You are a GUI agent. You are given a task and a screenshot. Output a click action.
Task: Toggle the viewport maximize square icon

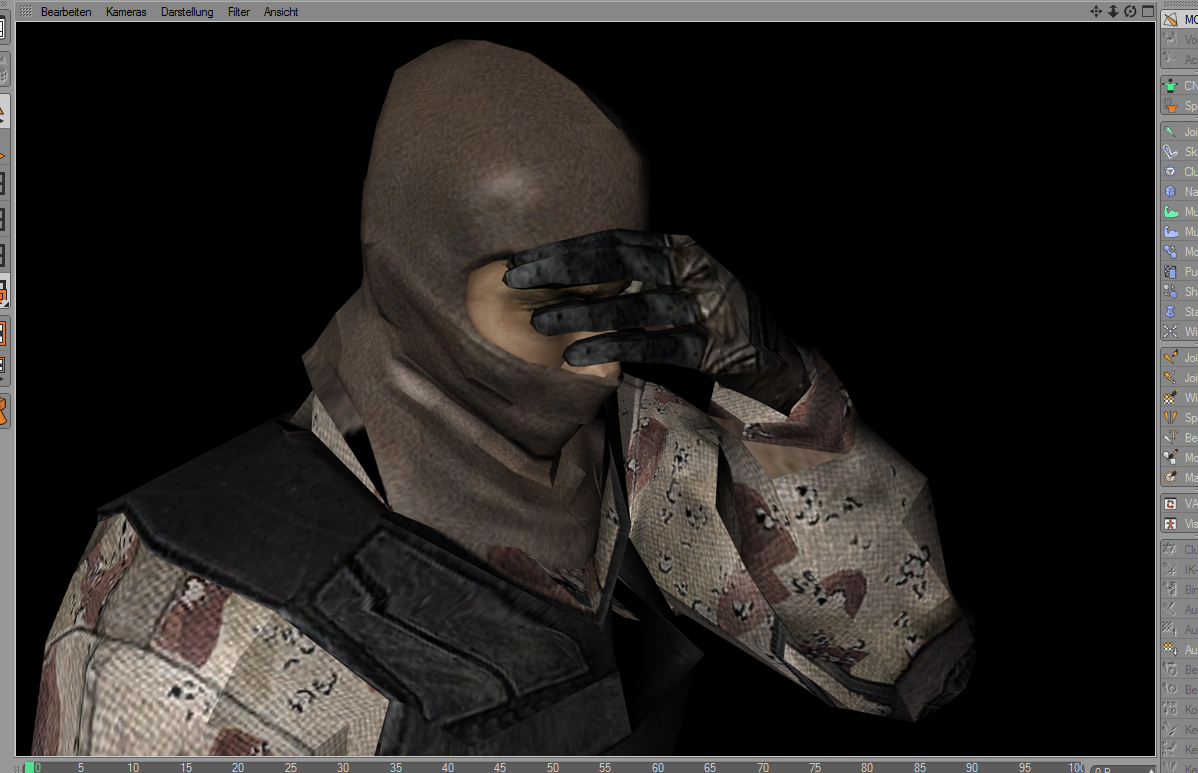[x=1146, y=12]
